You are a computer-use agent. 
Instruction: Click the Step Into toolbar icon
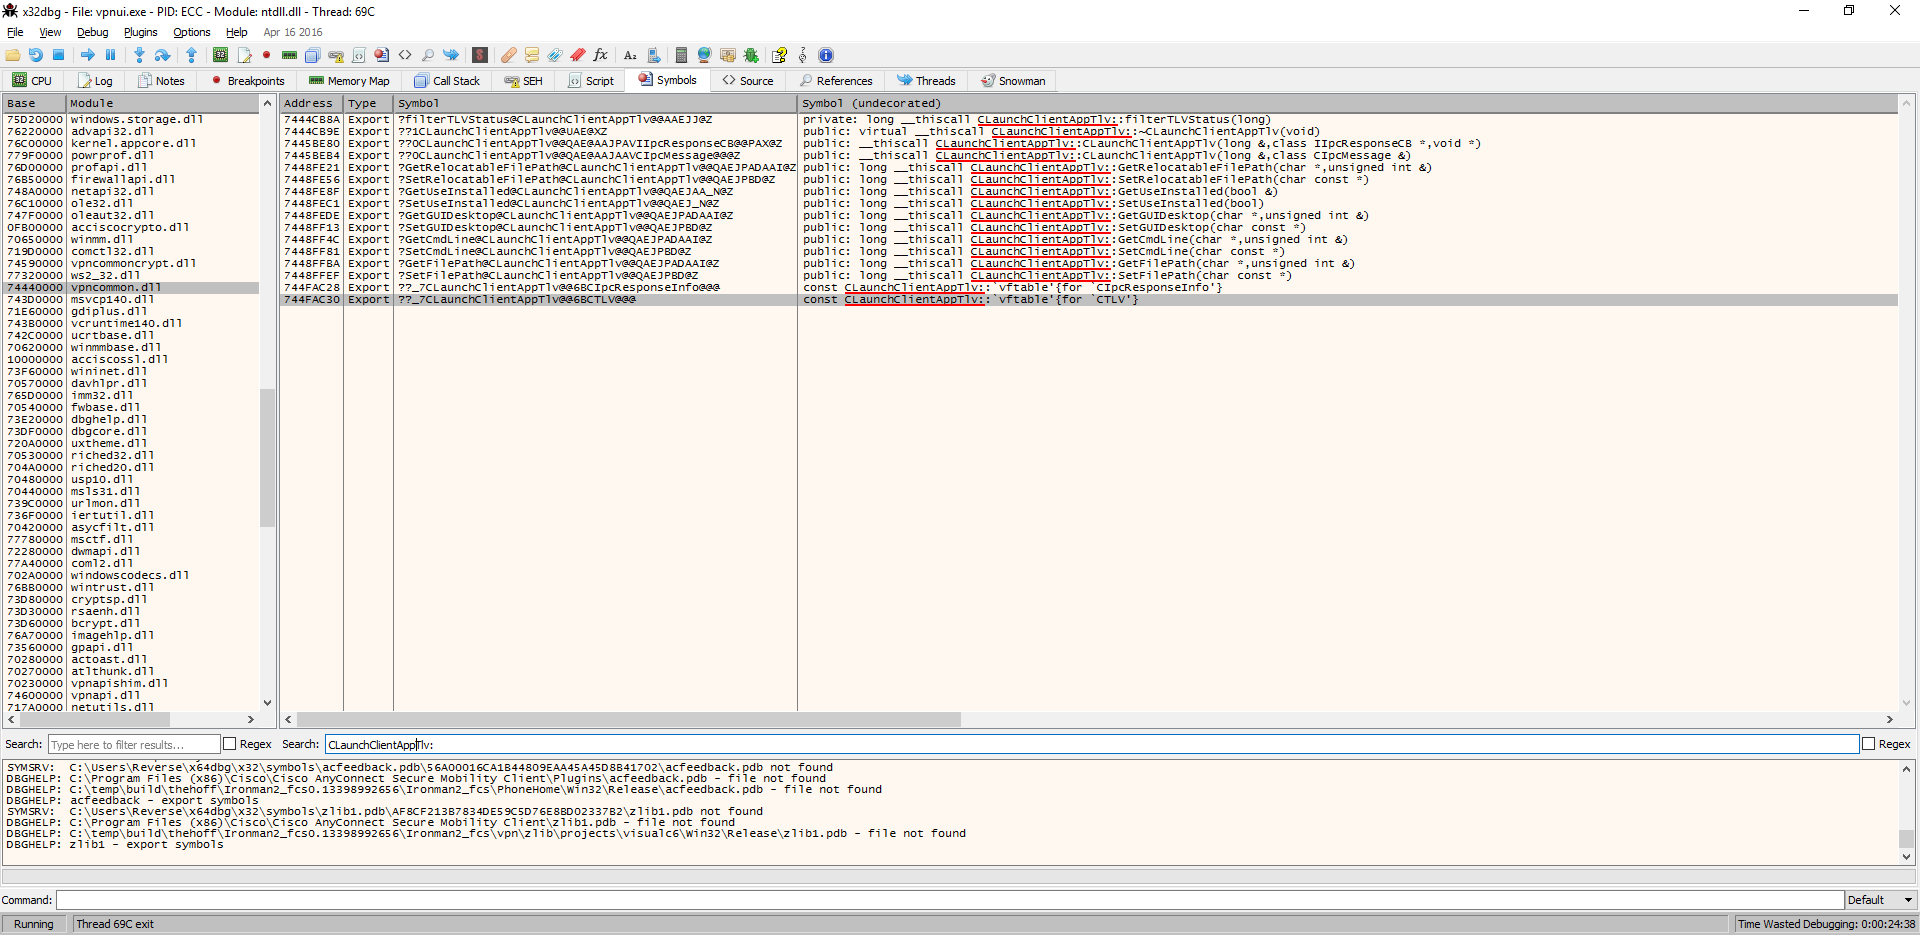coord(139,55)
